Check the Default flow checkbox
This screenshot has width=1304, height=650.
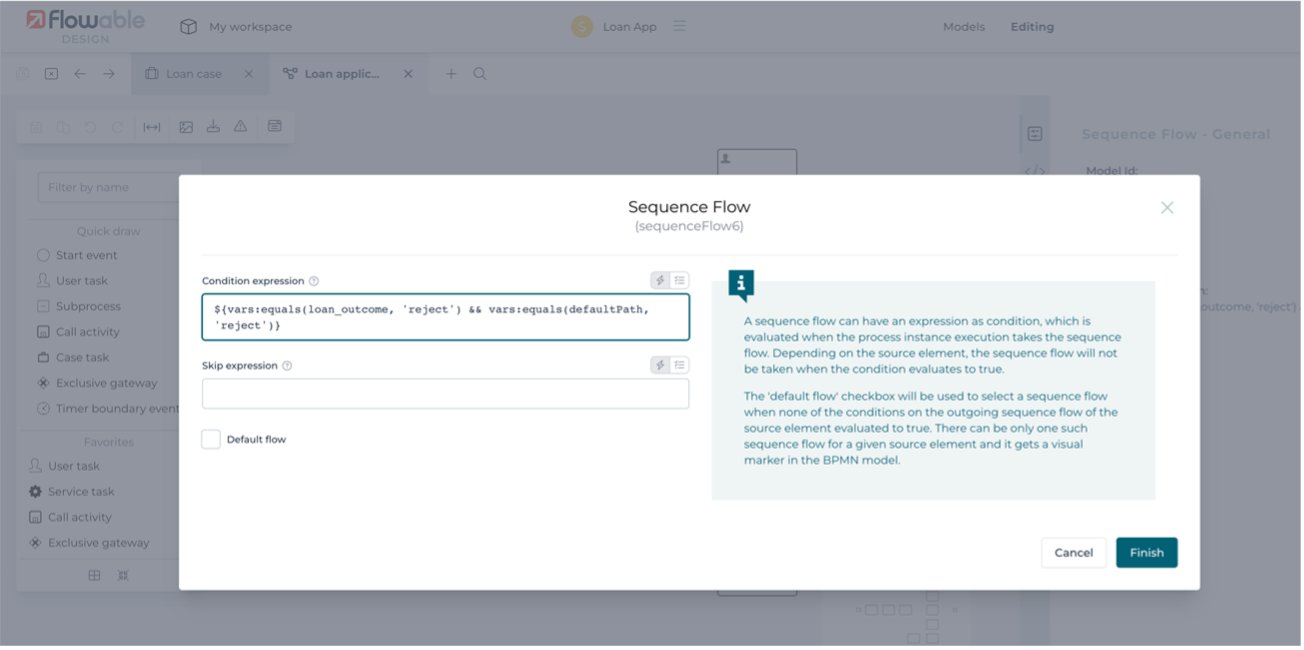click(211, 439)
